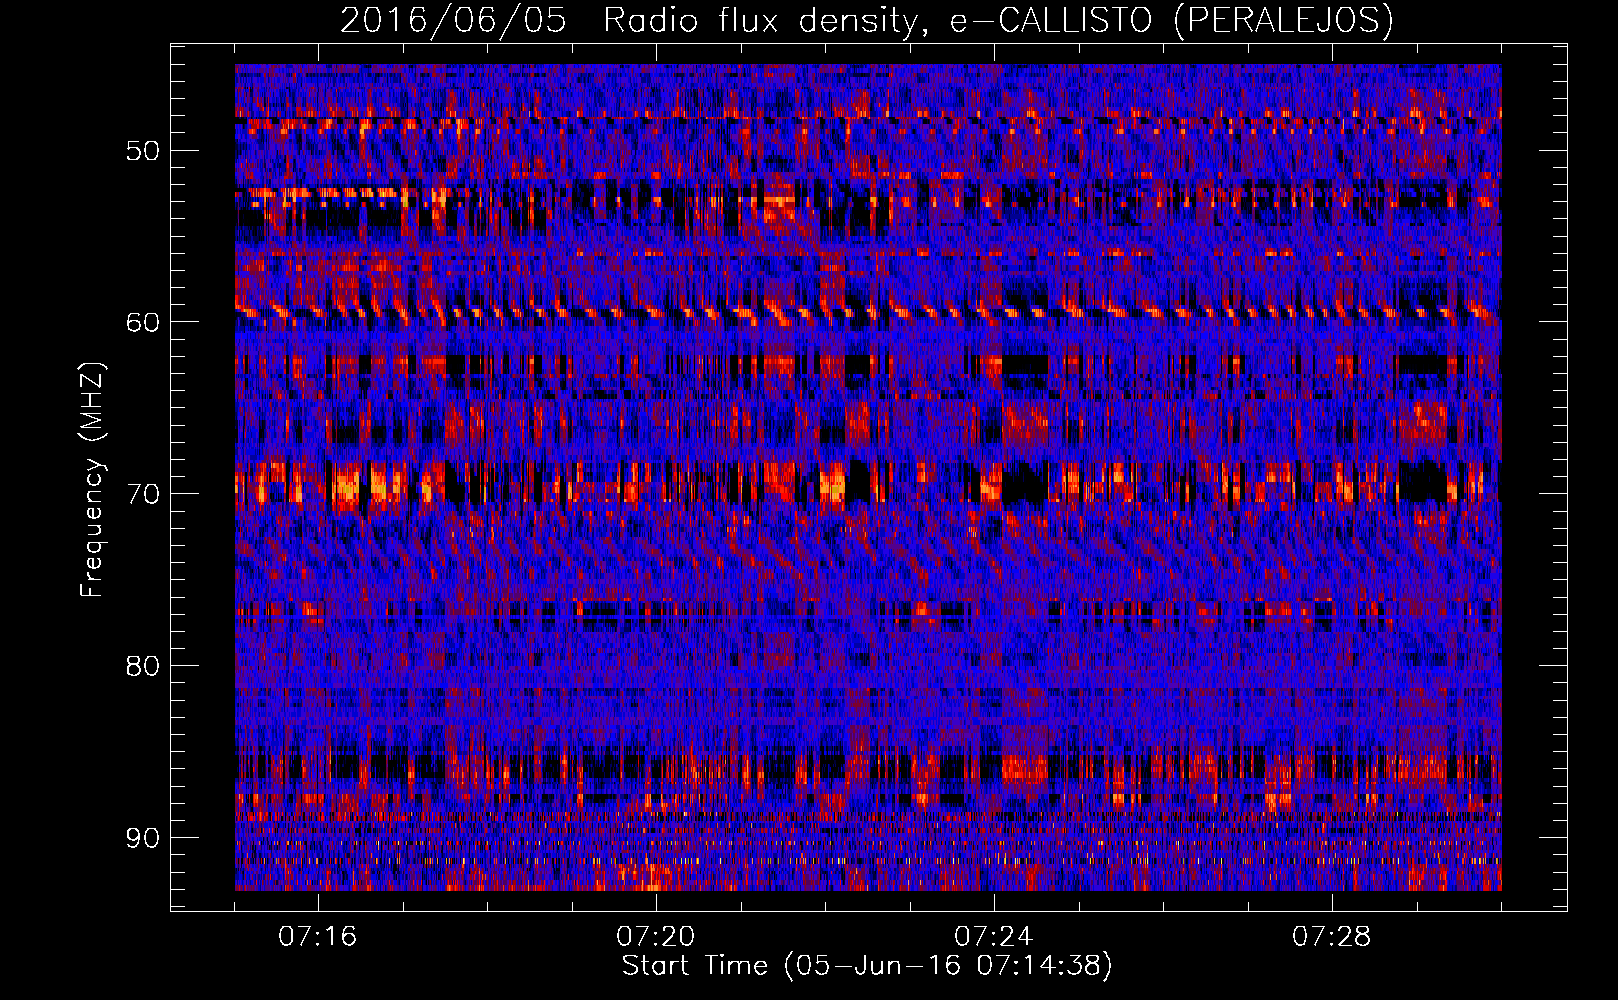The height and width of the screenshot is (1000, 1618).
Task: Click the plot title "Radio flux density, e-CALLISTO (PERALEJOS)"
Action: [x=998, y=20]
